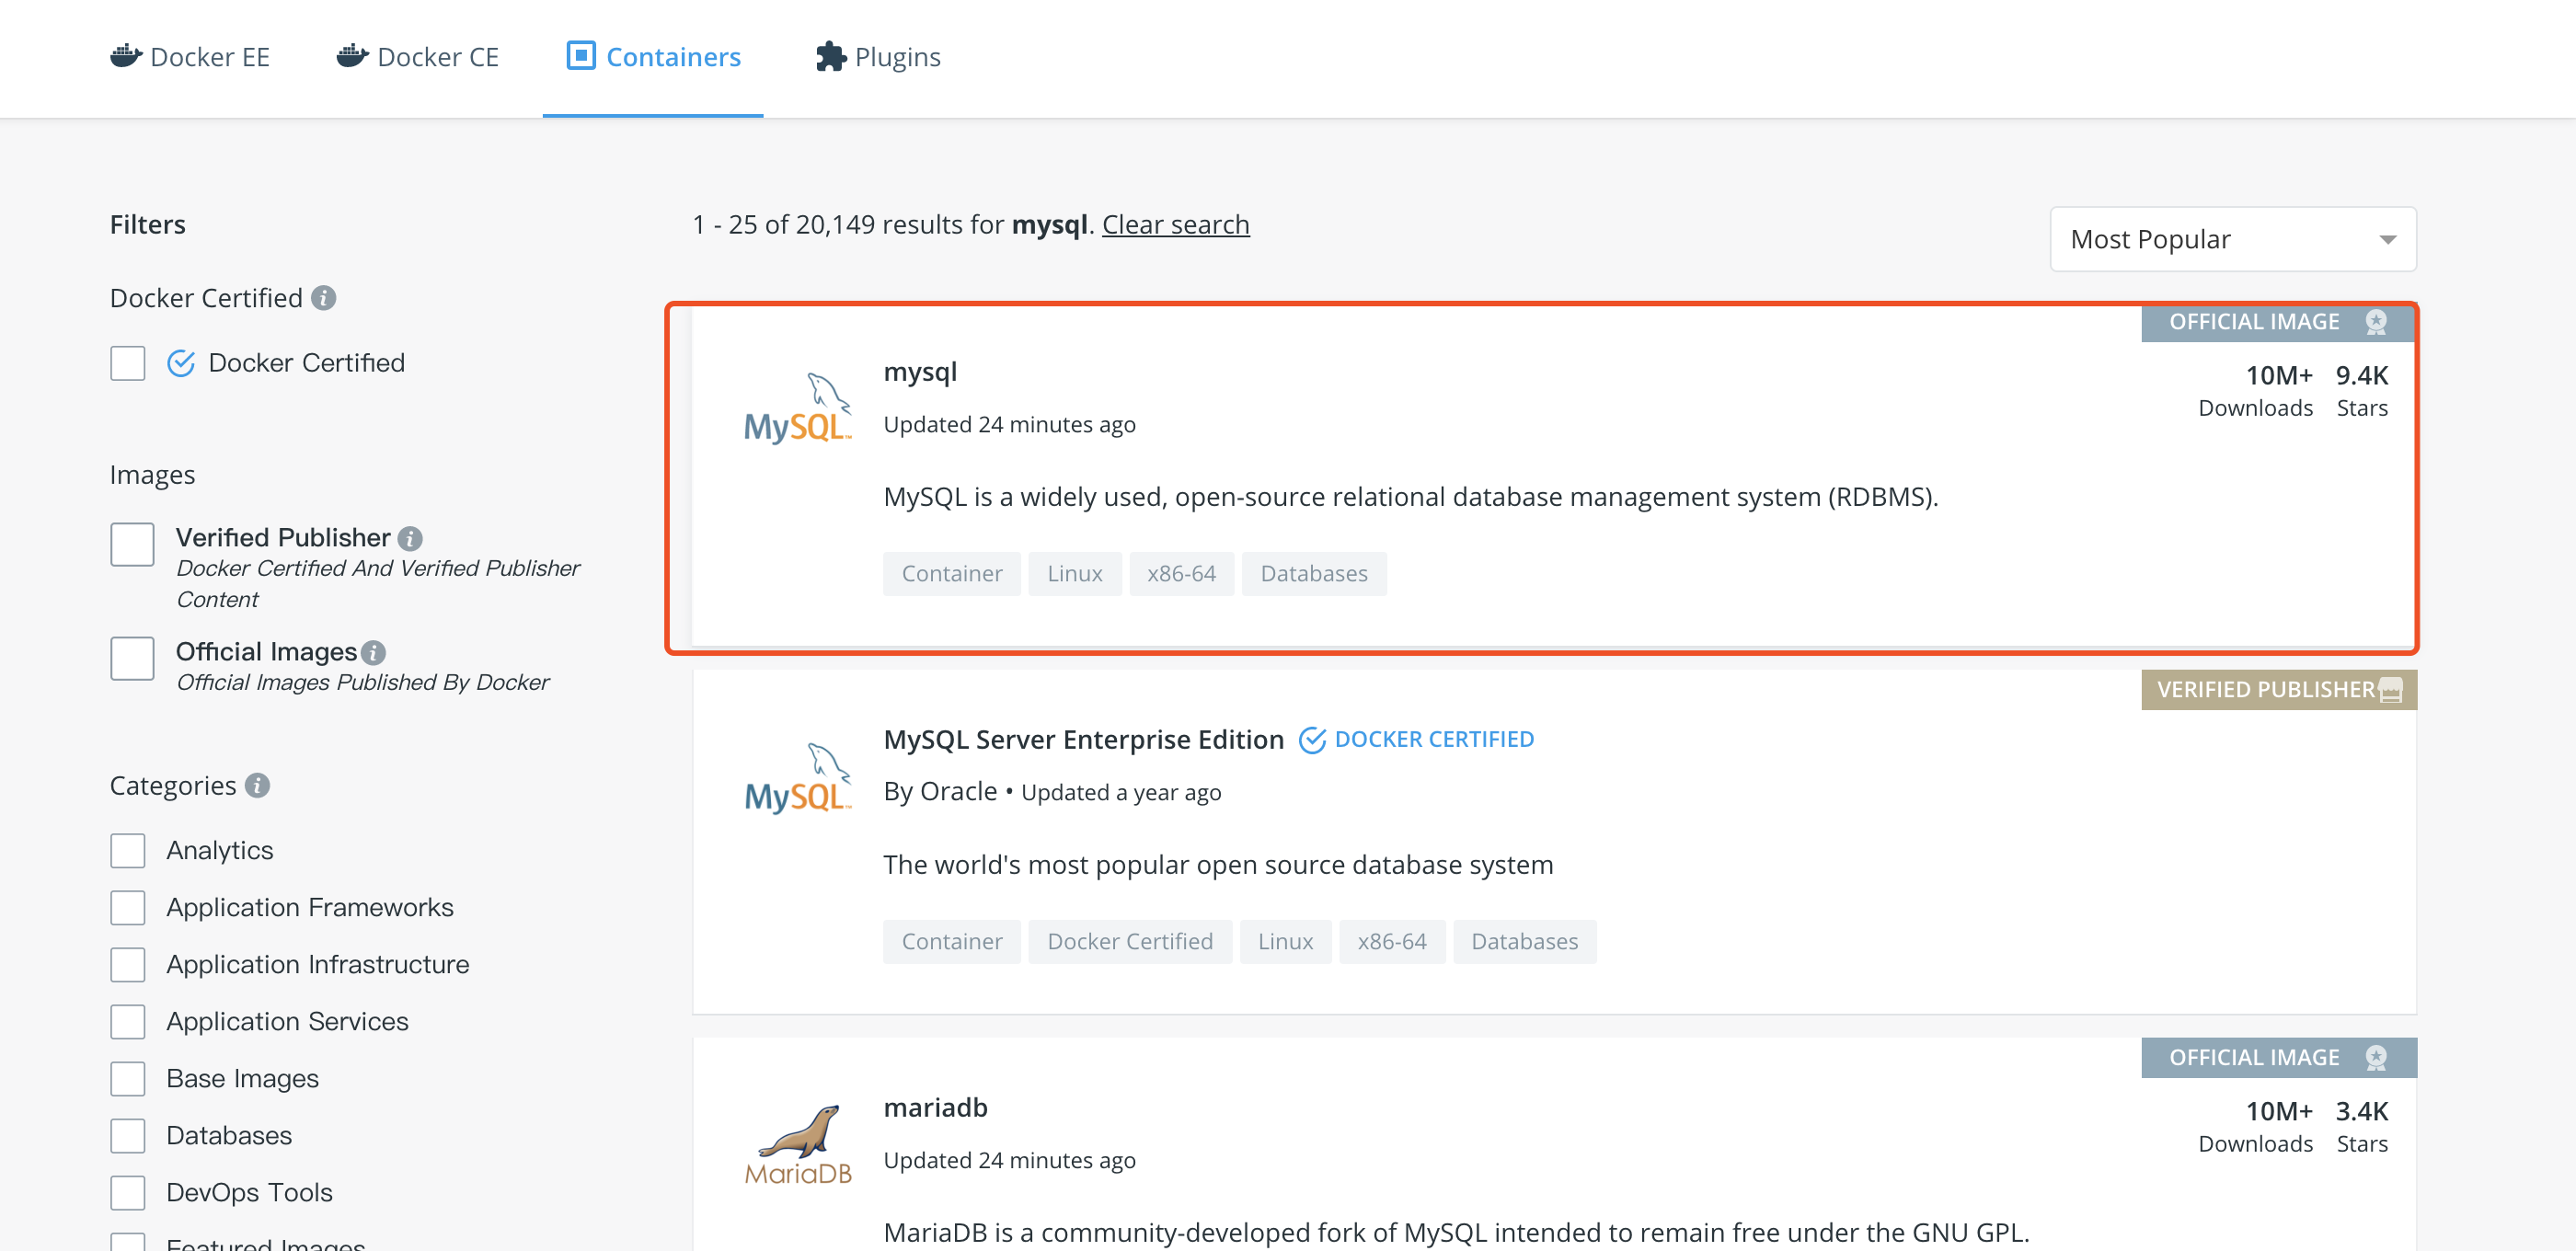Click info icon beside Docker Certified heading
Viewport: 2576px width, 1251px height.
coord(323,298)
